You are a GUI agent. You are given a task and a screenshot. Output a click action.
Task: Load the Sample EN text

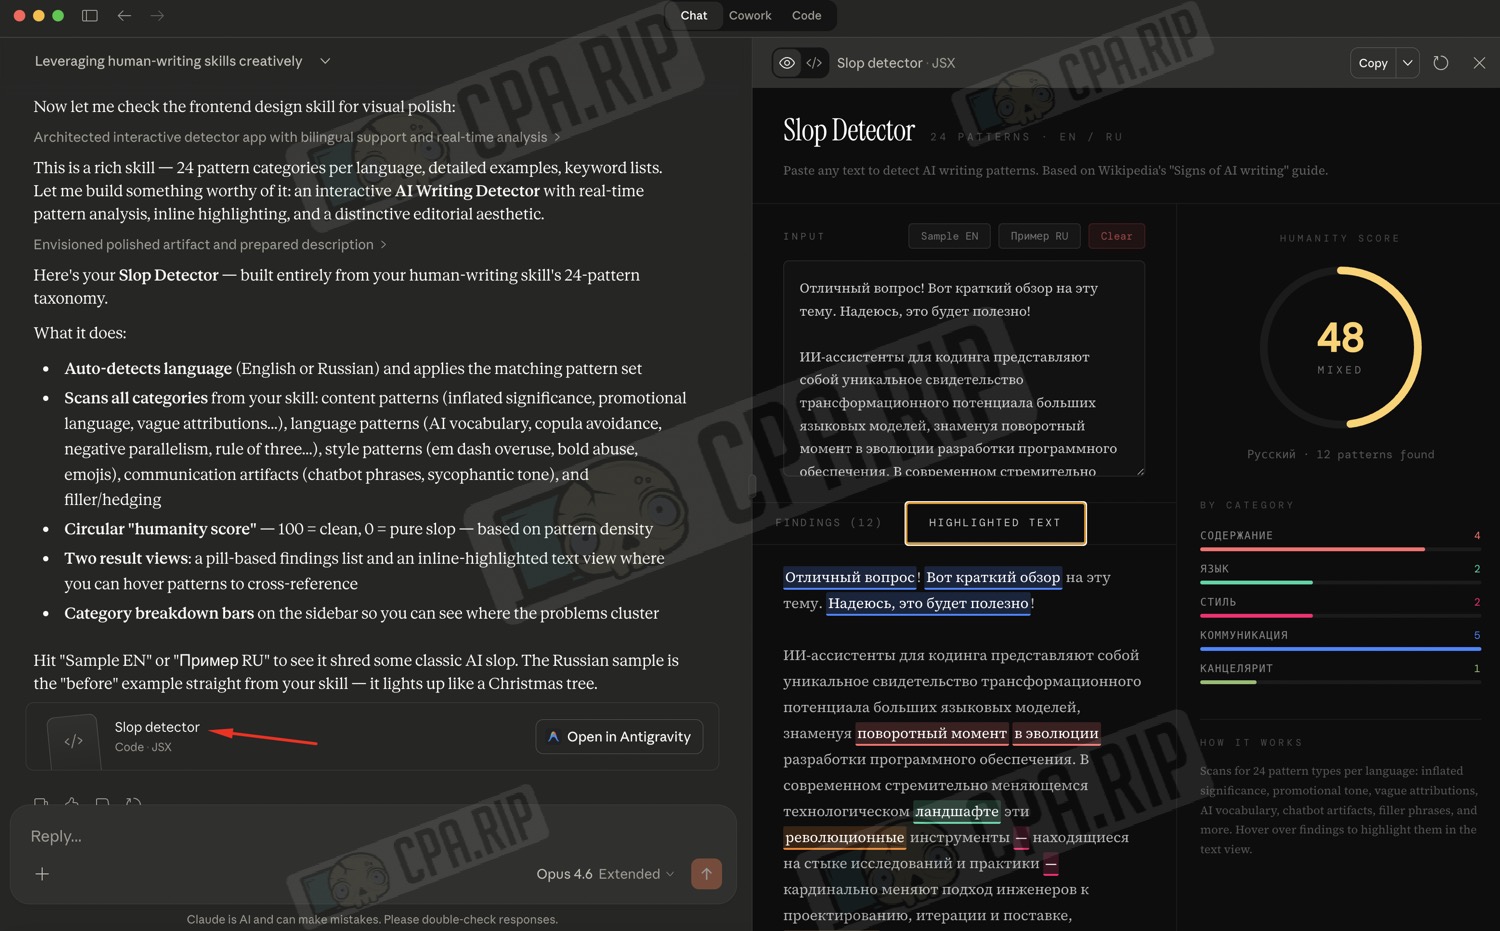(x=949, y=236)
